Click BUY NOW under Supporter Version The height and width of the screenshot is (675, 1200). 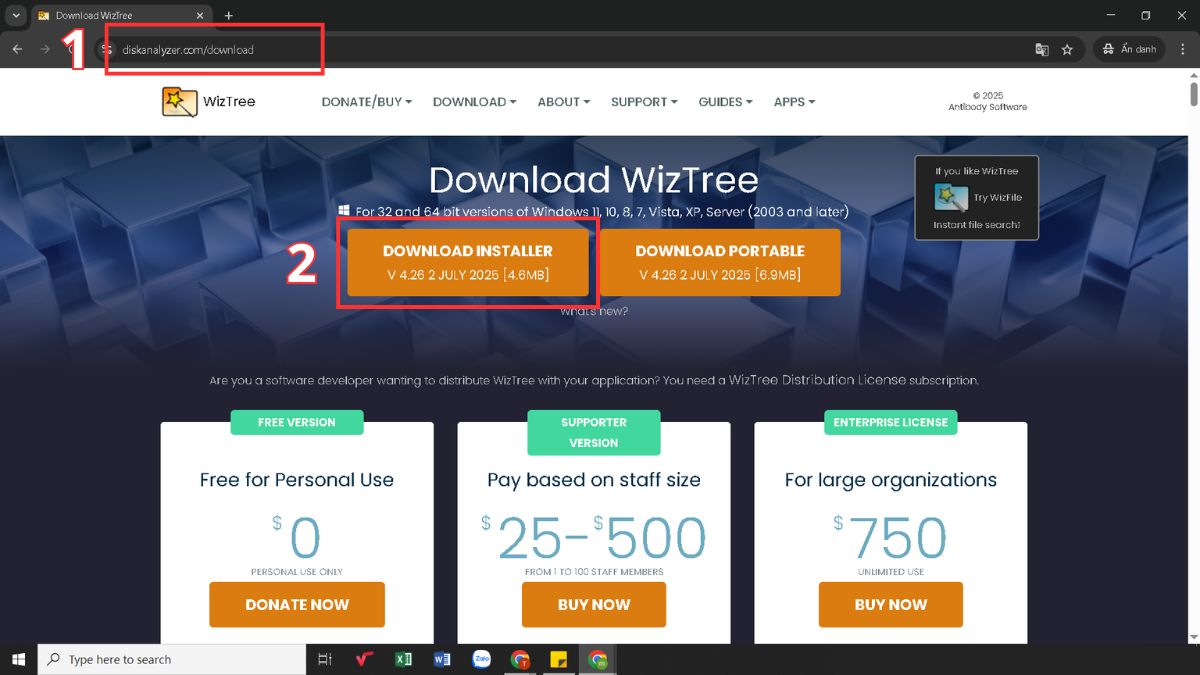[x=594, y=604]
